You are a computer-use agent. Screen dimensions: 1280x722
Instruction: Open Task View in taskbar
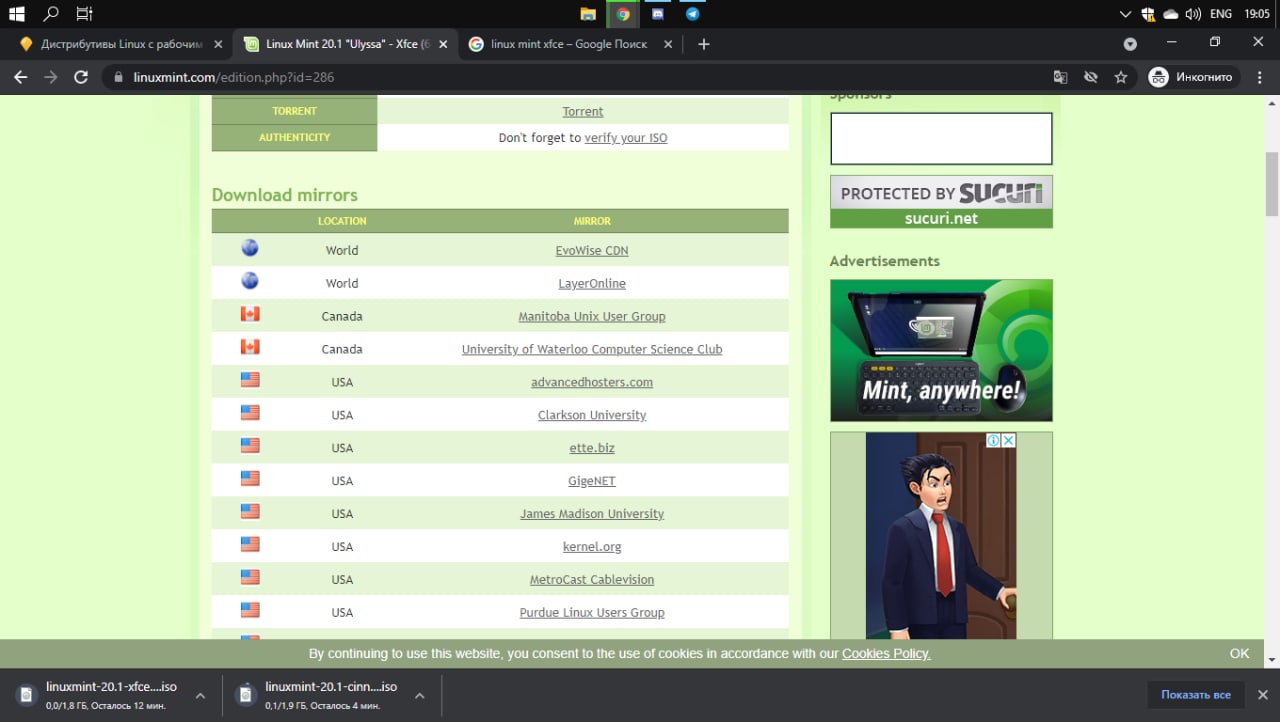[x=84, y=14]
